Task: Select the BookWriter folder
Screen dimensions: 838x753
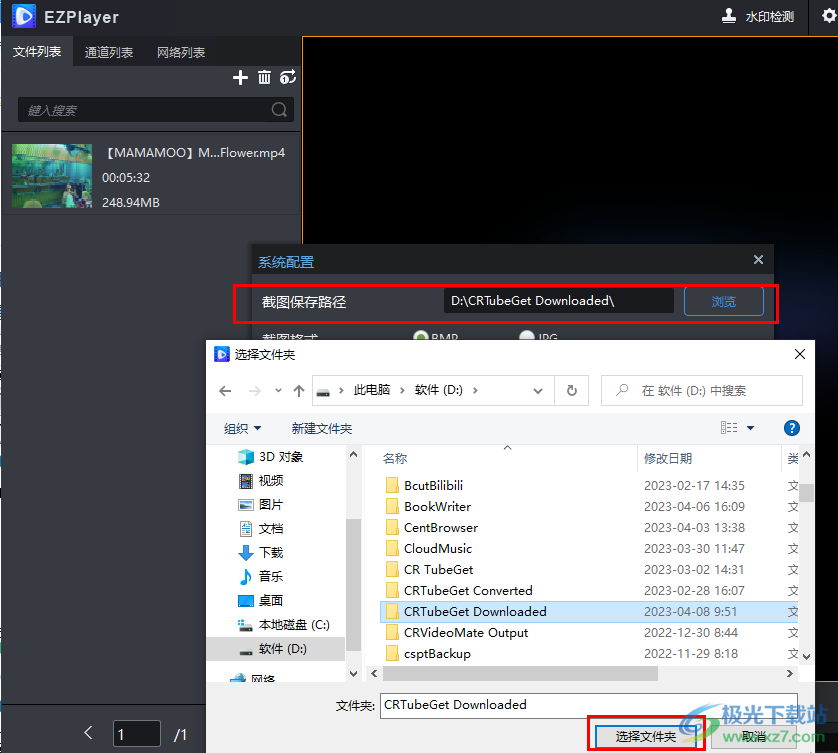Action: pyautogui.click(x=437, y=507)
